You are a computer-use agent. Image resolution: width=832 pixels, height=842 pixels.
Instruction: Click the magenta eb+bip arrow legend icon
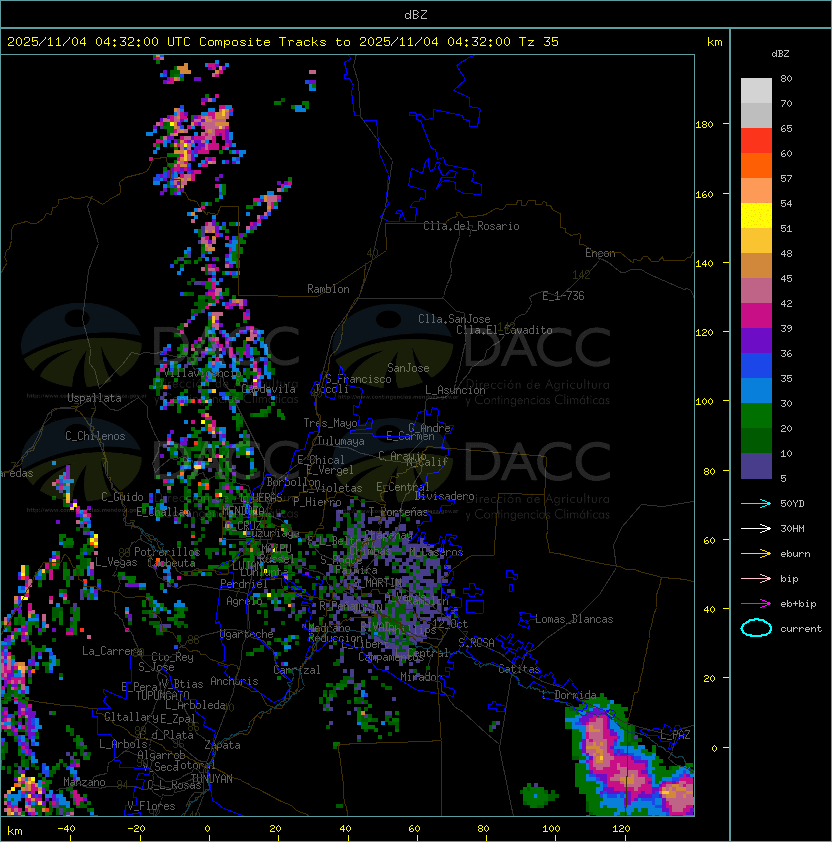click(756, 604)
